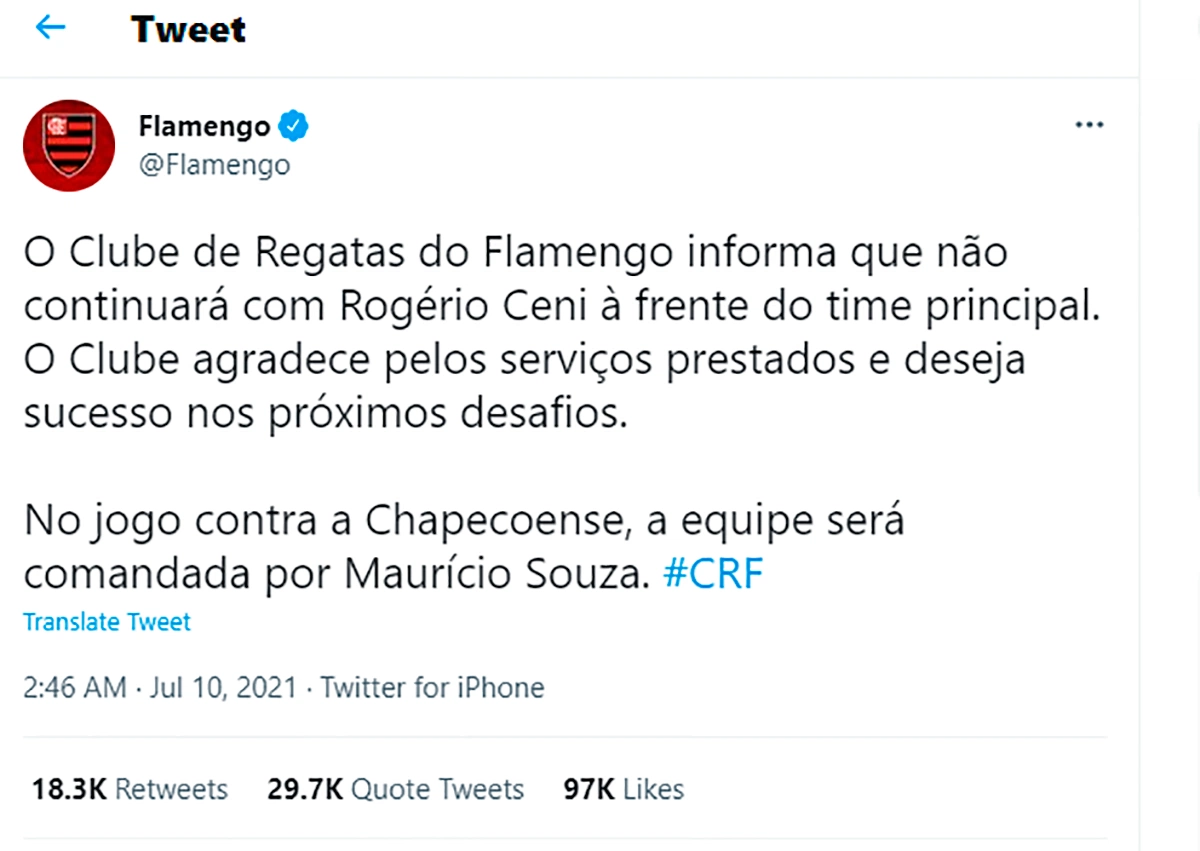The height and width of the screenshot is (851, 1200).
Task: Open the three-dot more options menu
Action: (1088, 125)
